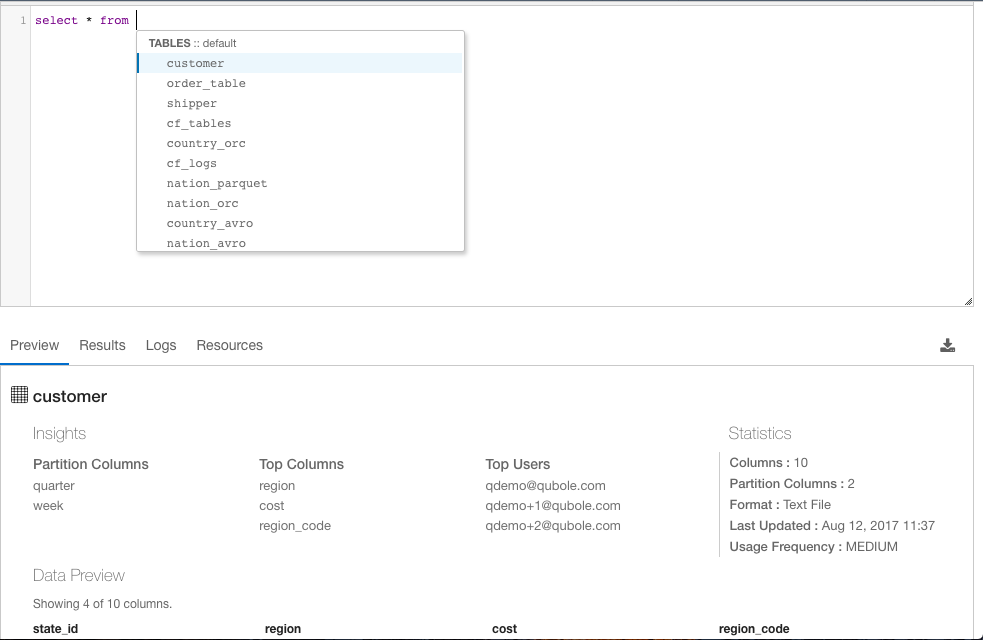Image resolution: width=983 pixels, height=640 pixels.
Task: Open the Preview tab
Action: point(34,345)
